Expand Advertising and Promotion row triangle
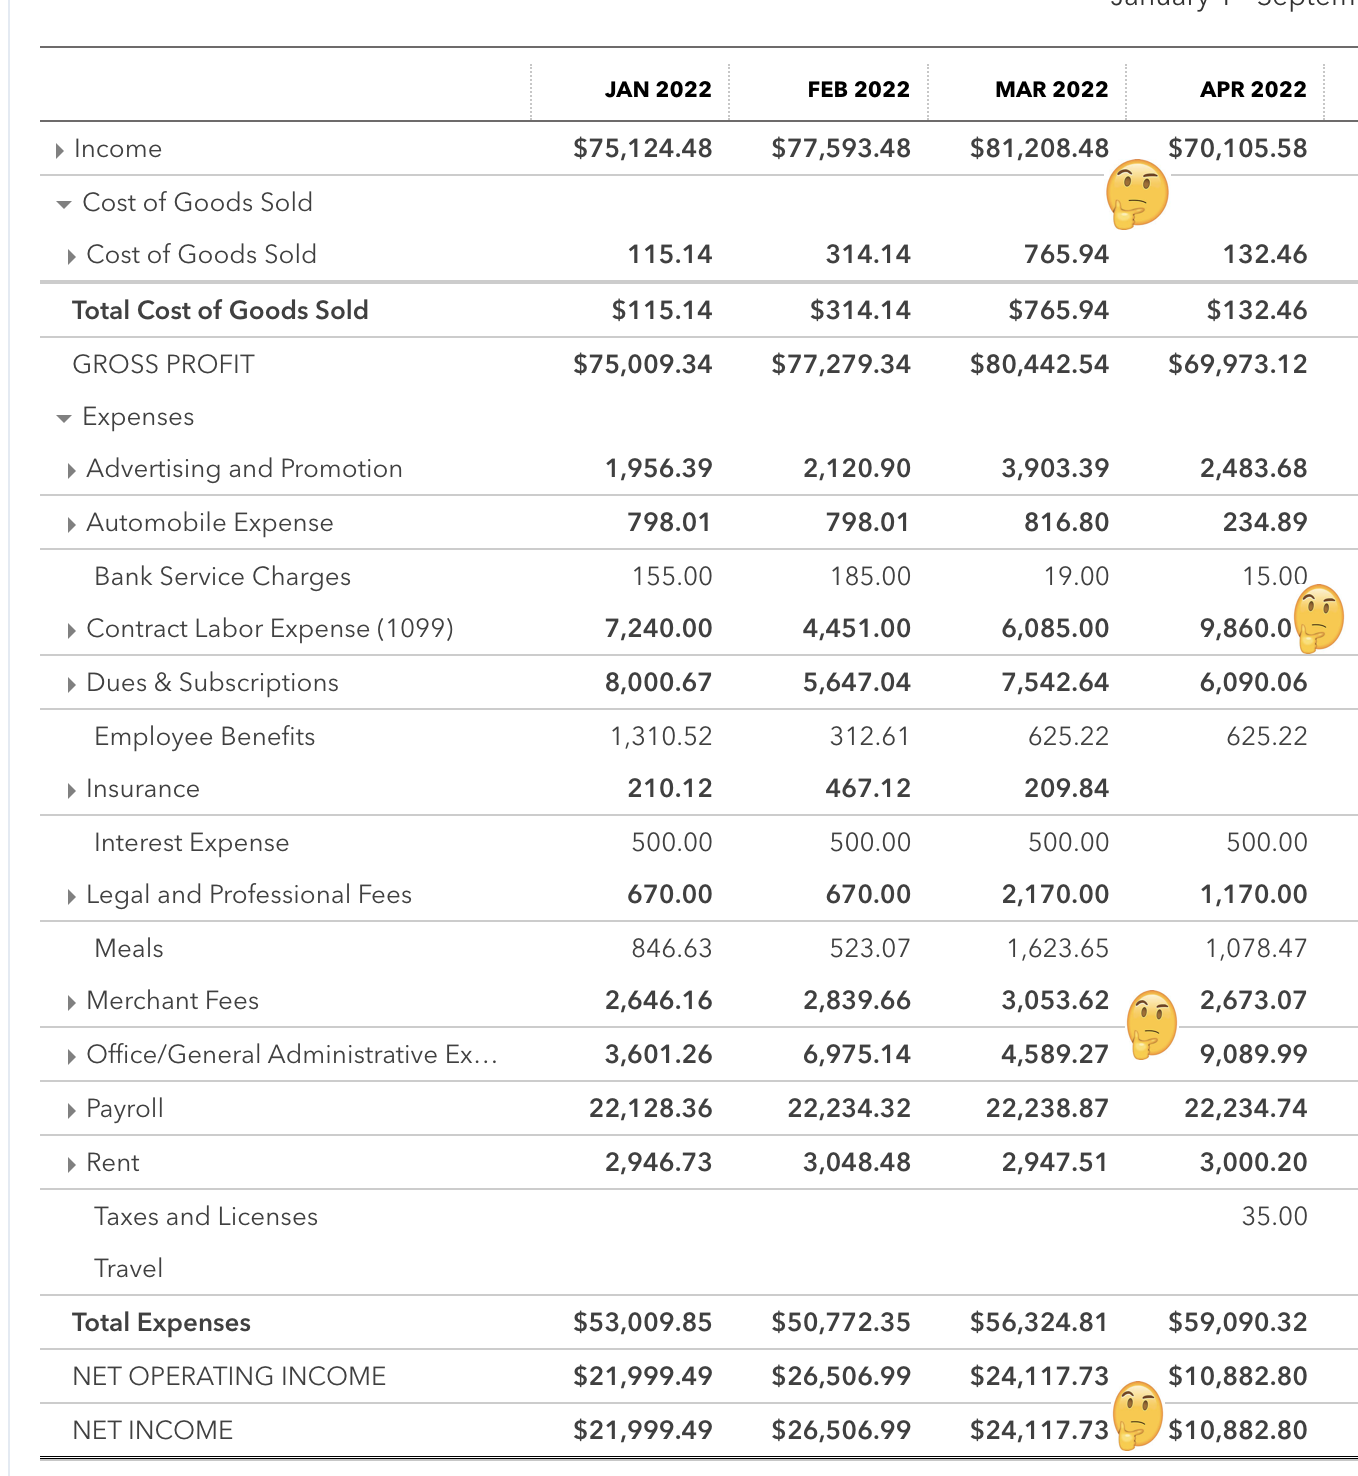1358x1476 pixels. 71,470
